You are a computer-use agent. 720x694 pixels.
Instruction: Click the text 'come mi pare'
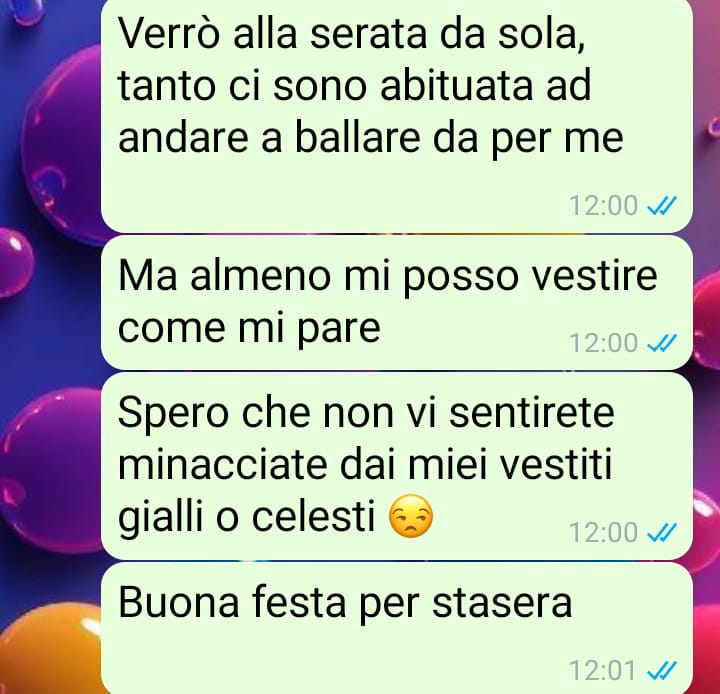pyautogui.click(x=249, y=329)
